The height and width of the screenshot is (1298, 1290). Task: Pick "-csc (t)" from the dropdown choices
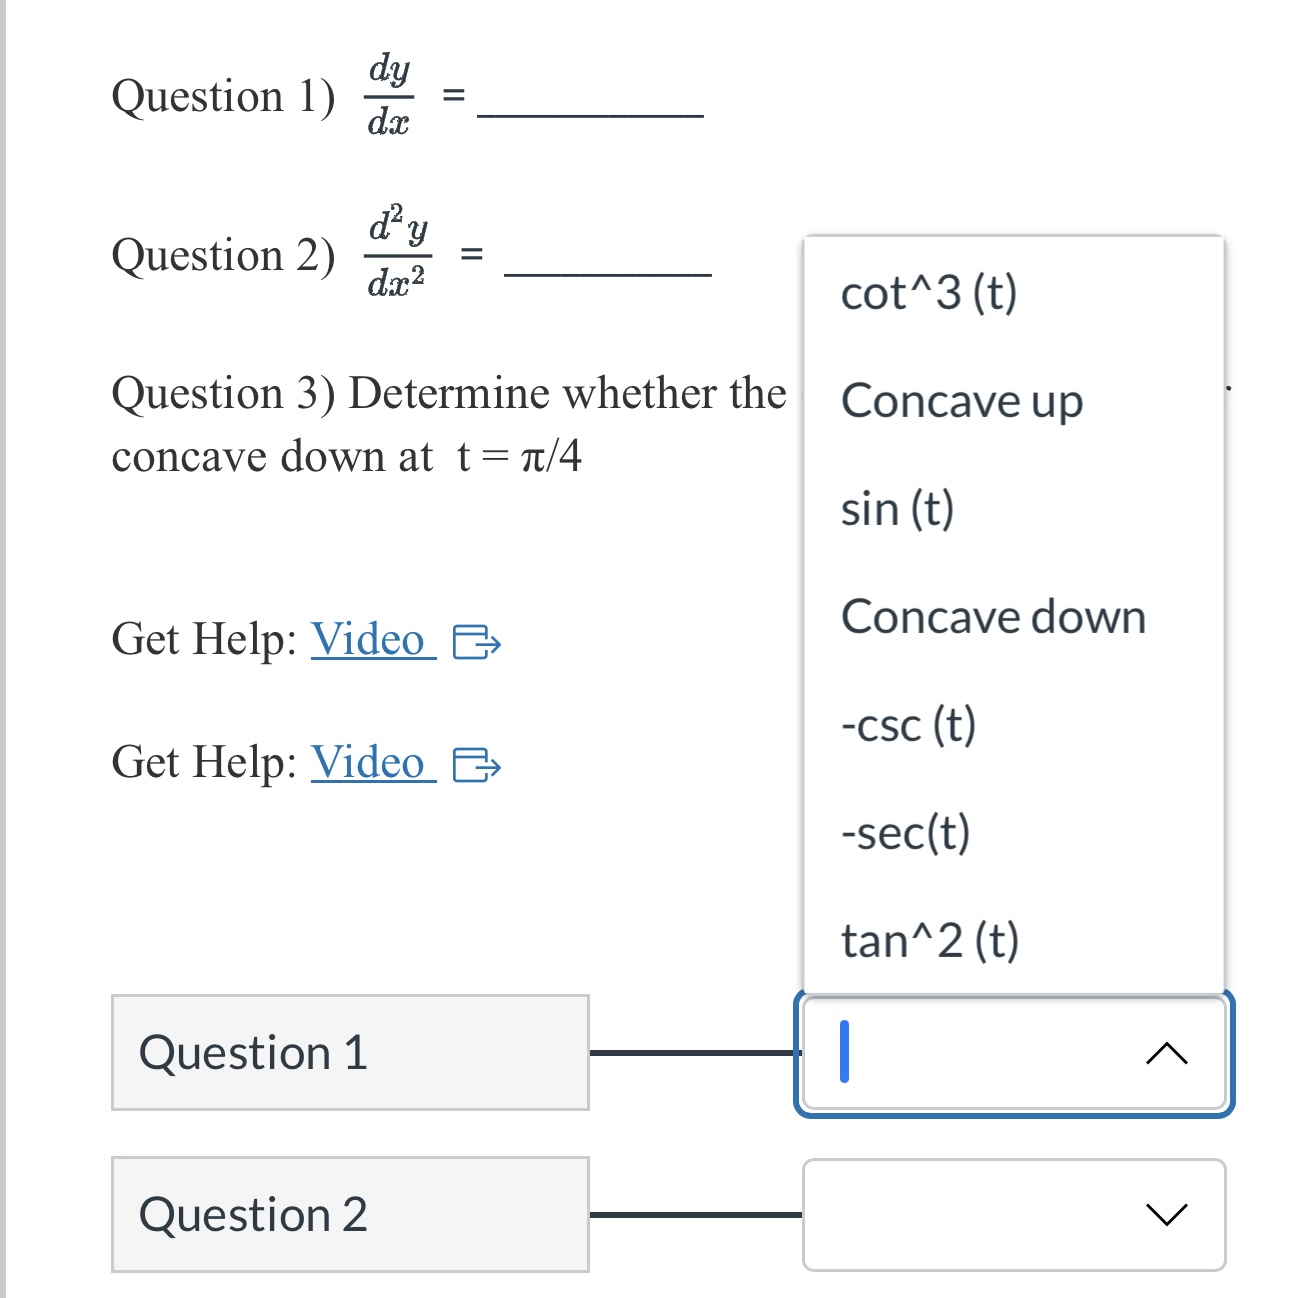pos(907,725)
